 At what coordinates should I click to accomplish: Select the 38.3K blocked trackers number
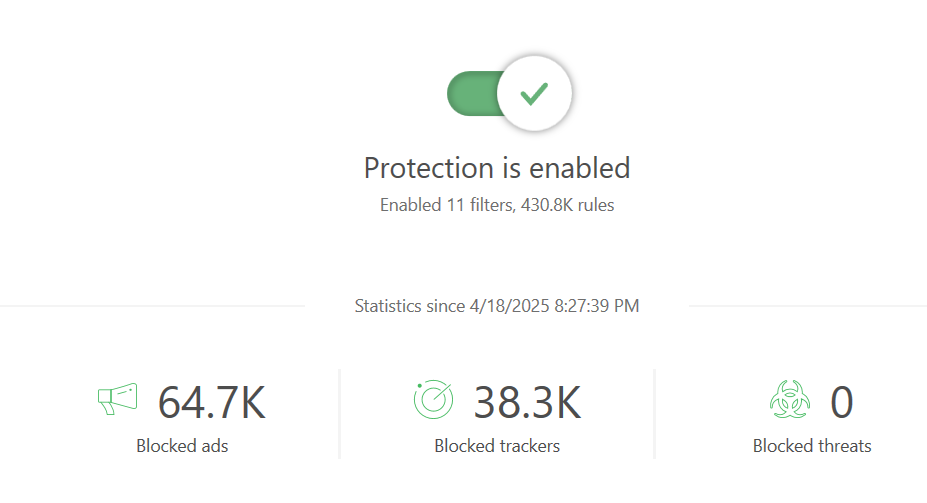527,402
